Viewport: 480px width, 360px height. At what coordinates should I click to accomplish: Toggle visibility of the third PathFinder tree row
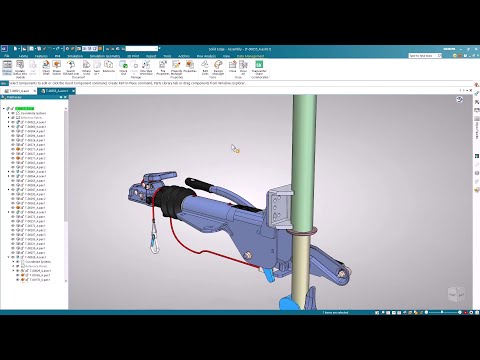pyautogui.click(x=13, y=122)
